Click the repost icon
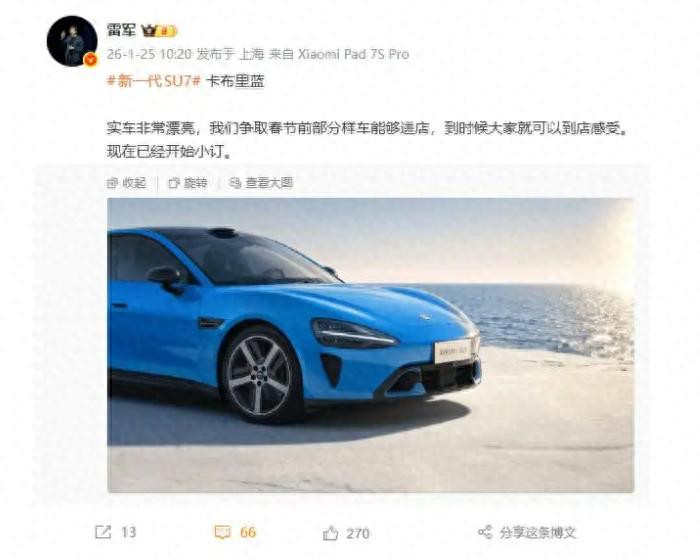The height and width of the screenshot is (560, 700). pyautogui.click(x=103, y=532)
